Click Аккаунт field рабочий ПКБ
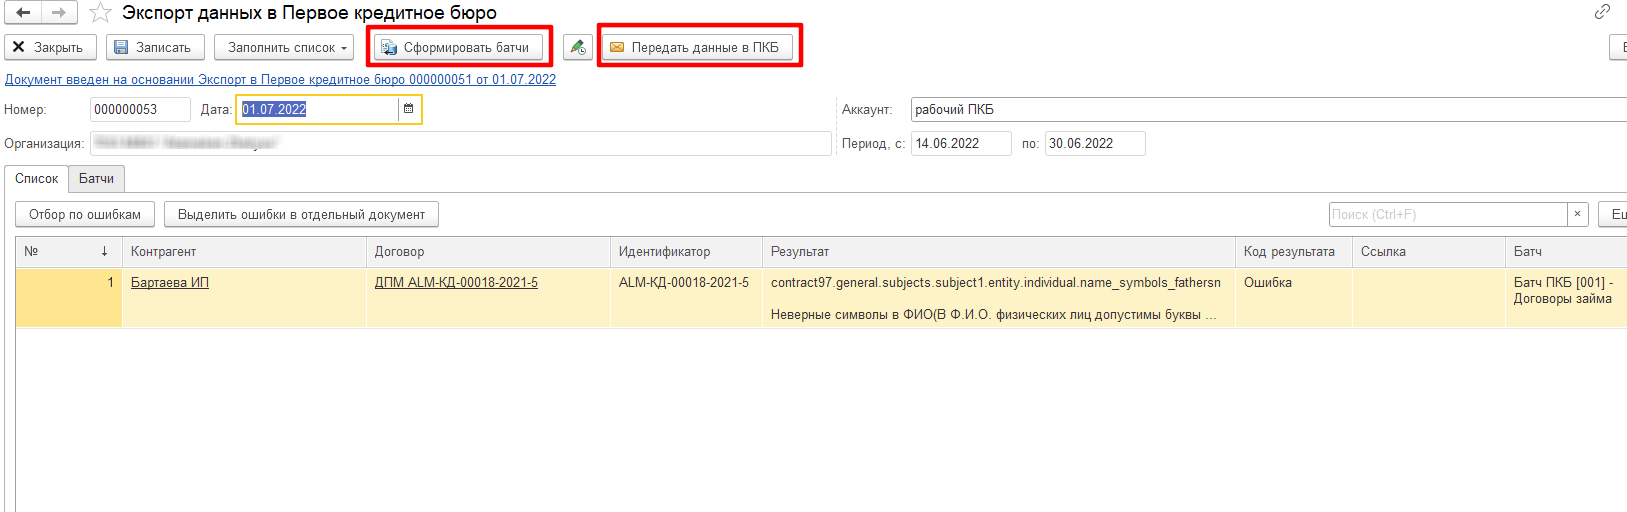Image resolution: width=1627 pixels, height=512 pixels. 1268,110
